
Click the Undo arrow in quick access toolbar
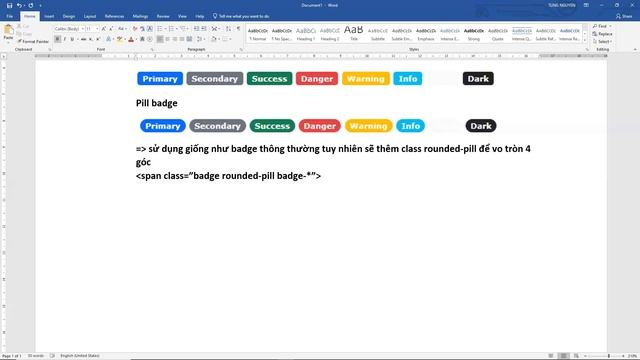(x=19, y=5)
